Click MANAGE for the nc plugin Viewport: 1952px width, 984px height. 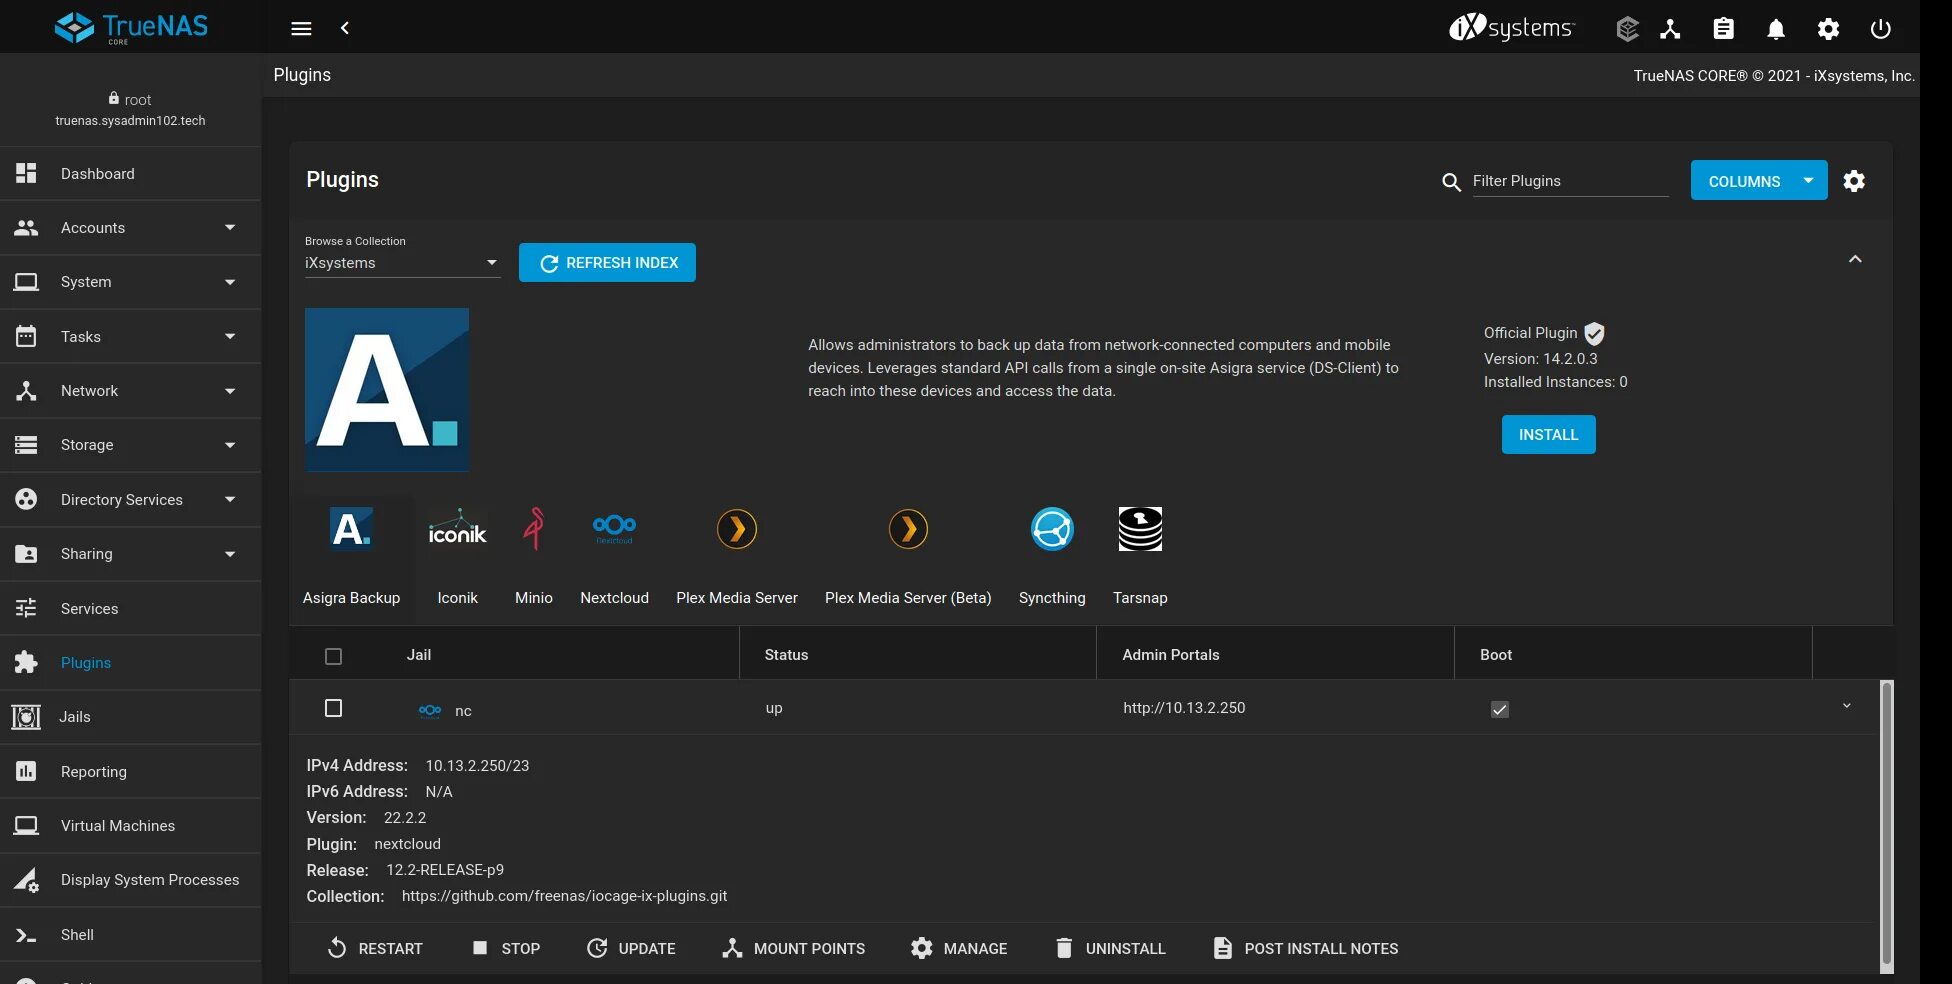pyautogui.click(x=959, y=948)
